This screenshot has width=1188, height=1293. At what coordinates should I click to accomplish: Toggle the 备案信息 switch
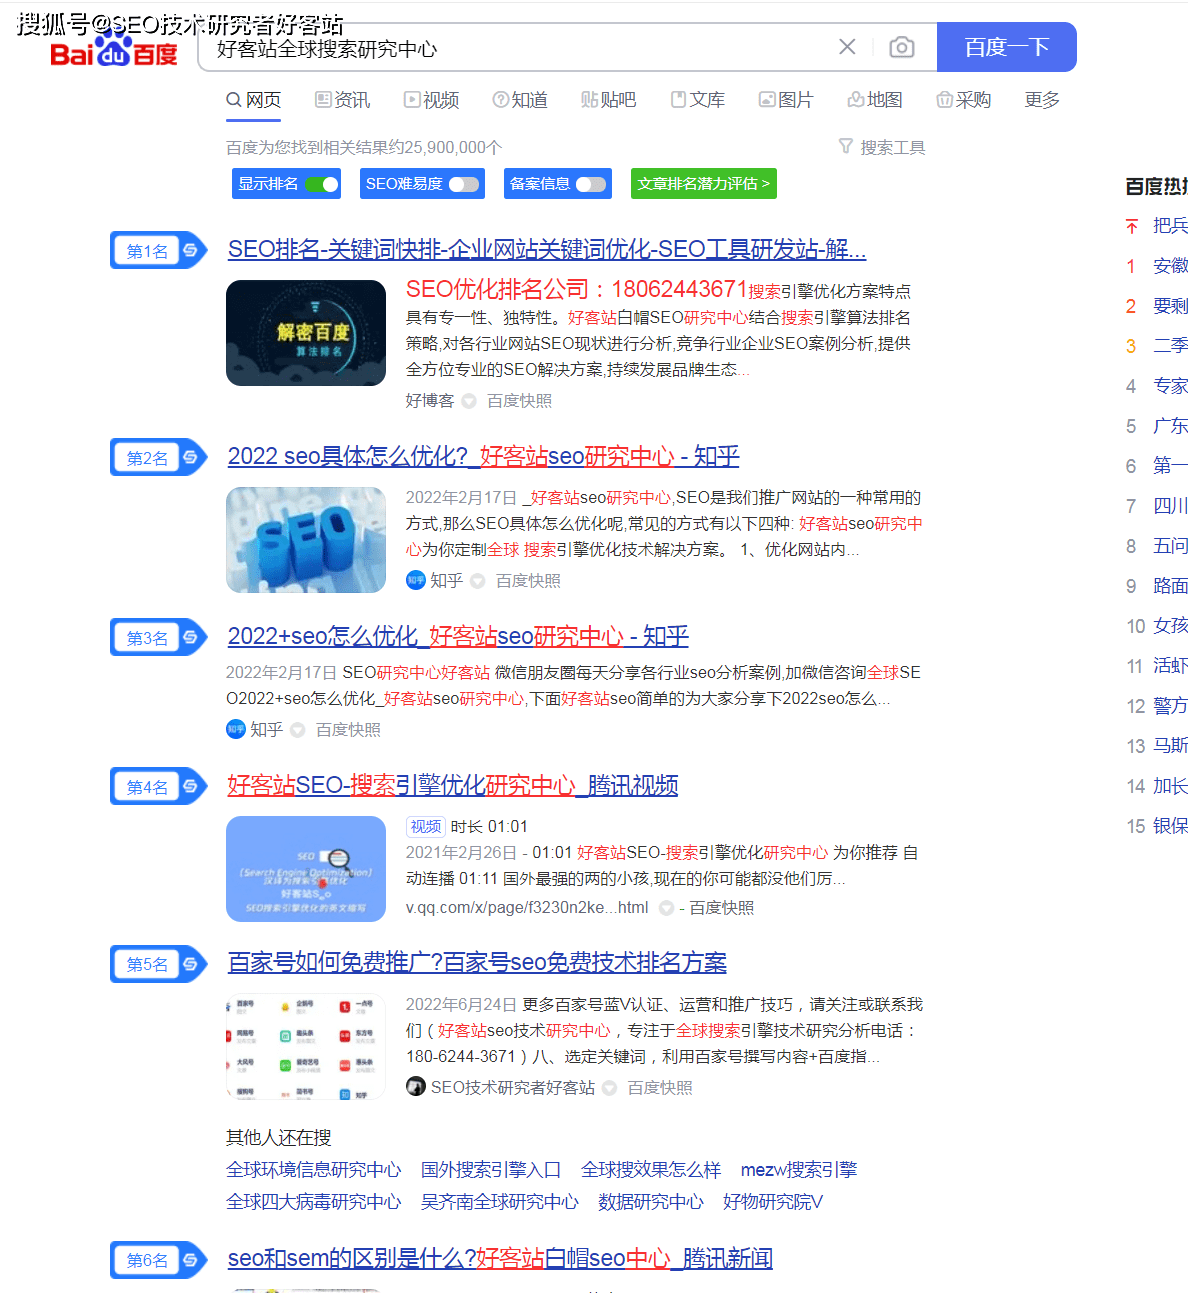(591, 184)
